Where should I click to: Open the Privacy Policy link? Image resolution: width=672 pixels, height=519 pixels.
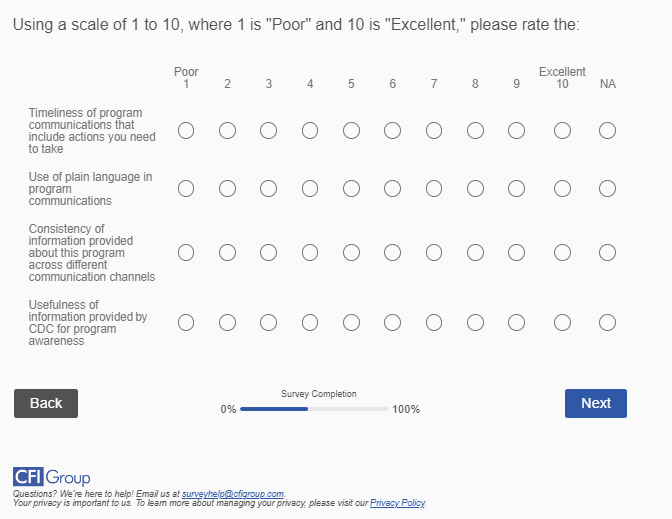coord(397,502)
